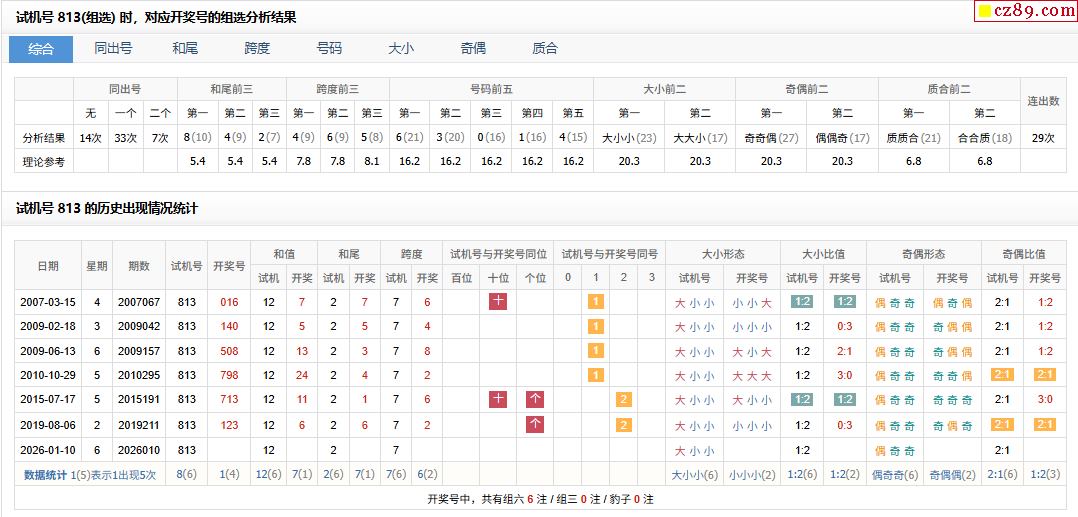Viewport: 1078px width, 517px height.
Task: Open the 质合 analysis tab
Action: (x=545, y=48)
